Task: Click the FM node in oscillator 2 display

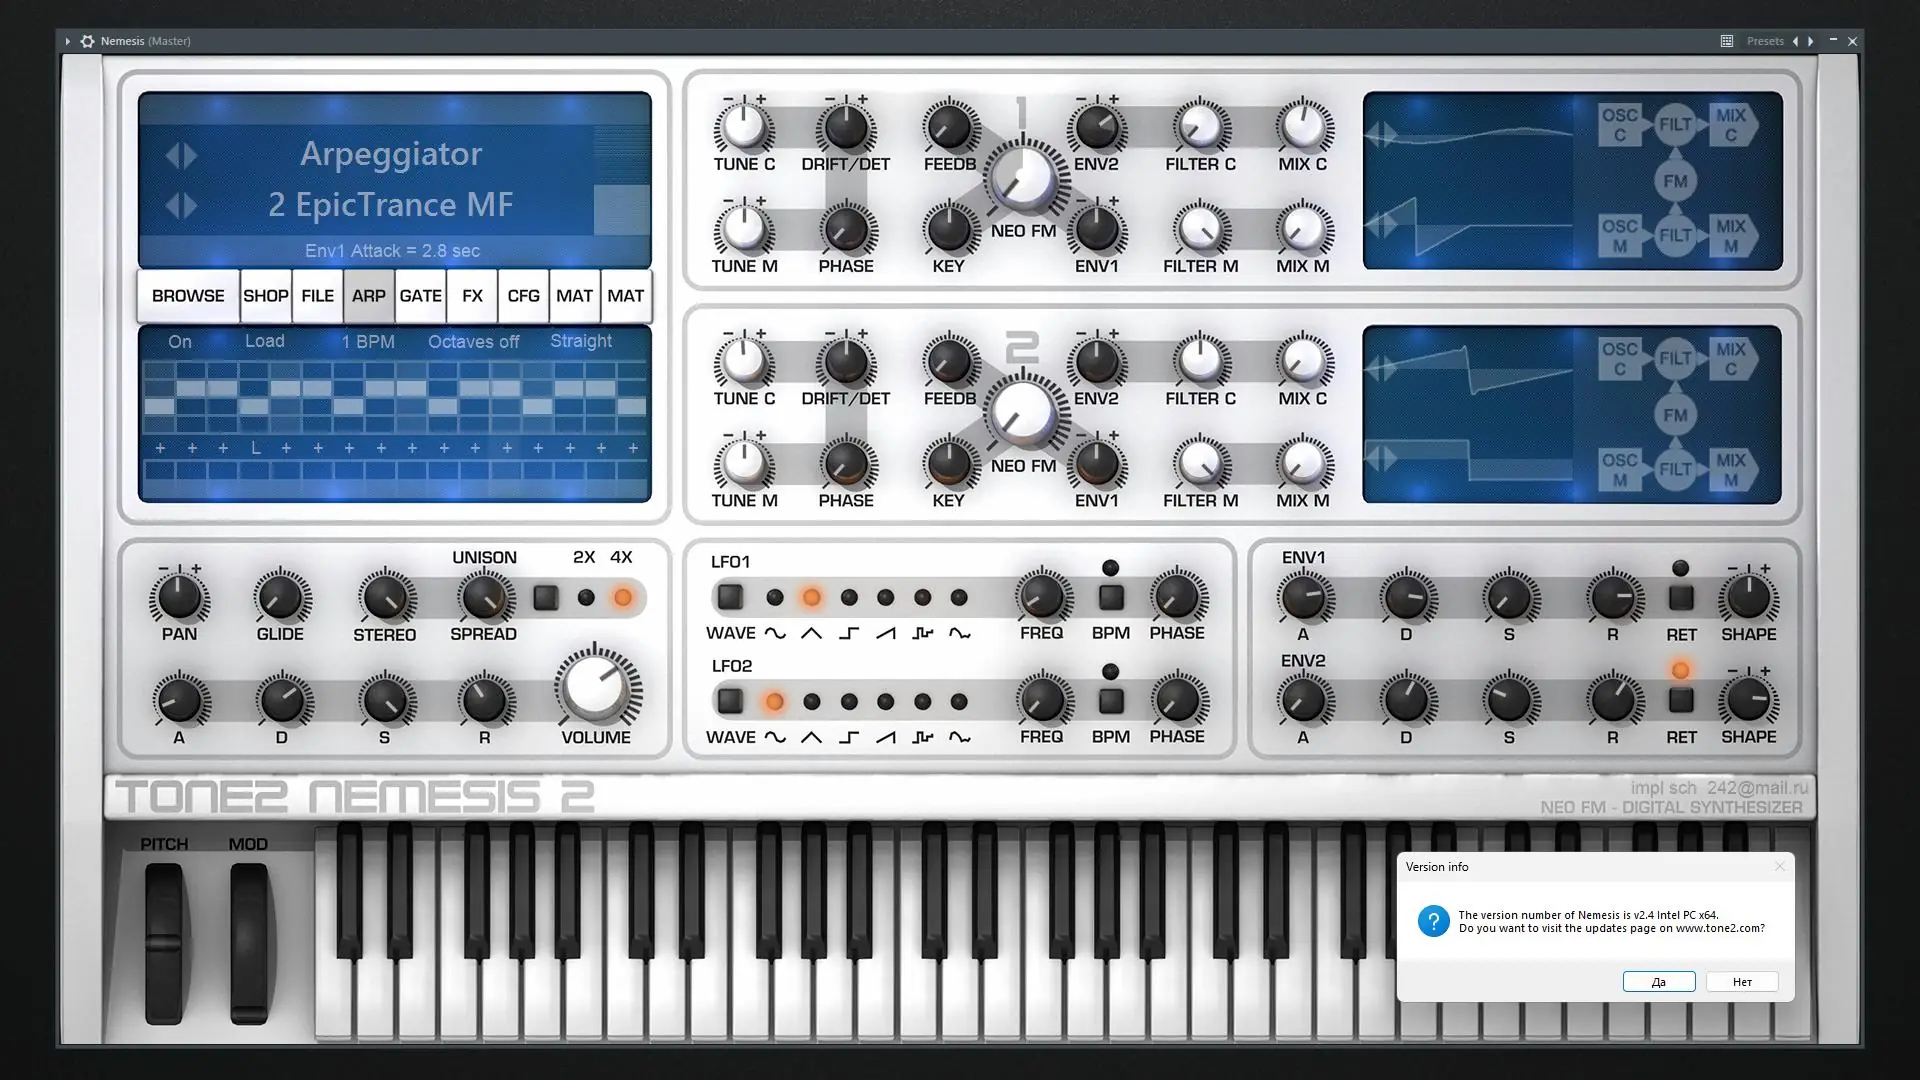Action: (1675, 415)
